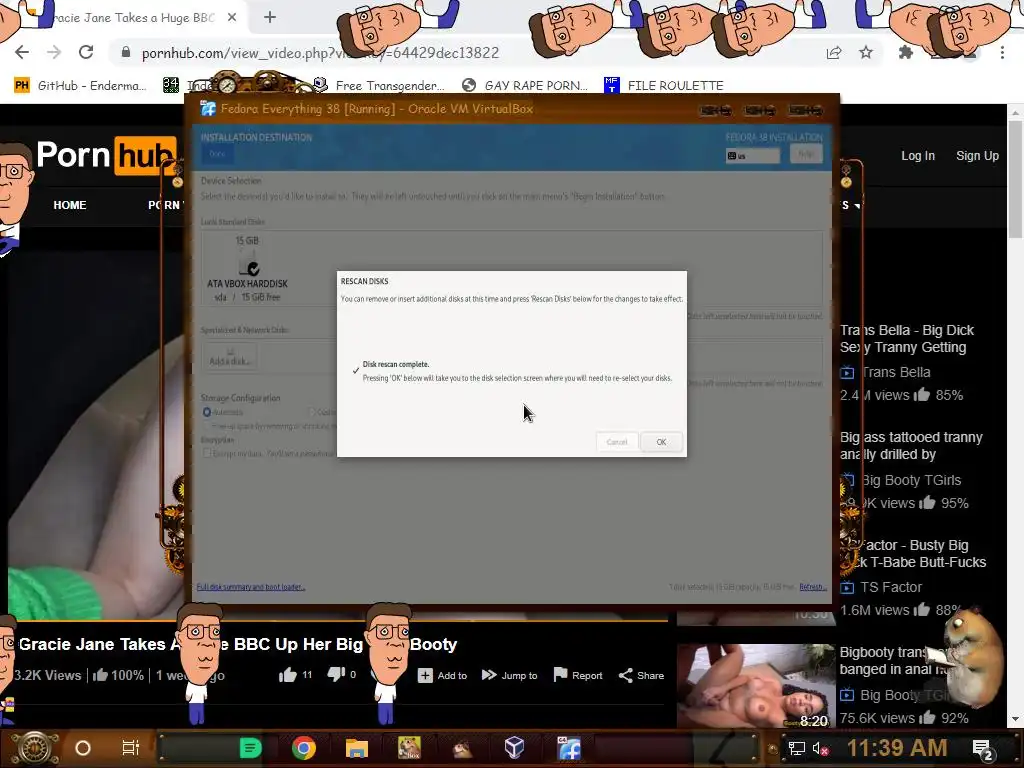Open a new tab with the plus button
The image size is (1024, 768).
(x=270, y=18)
